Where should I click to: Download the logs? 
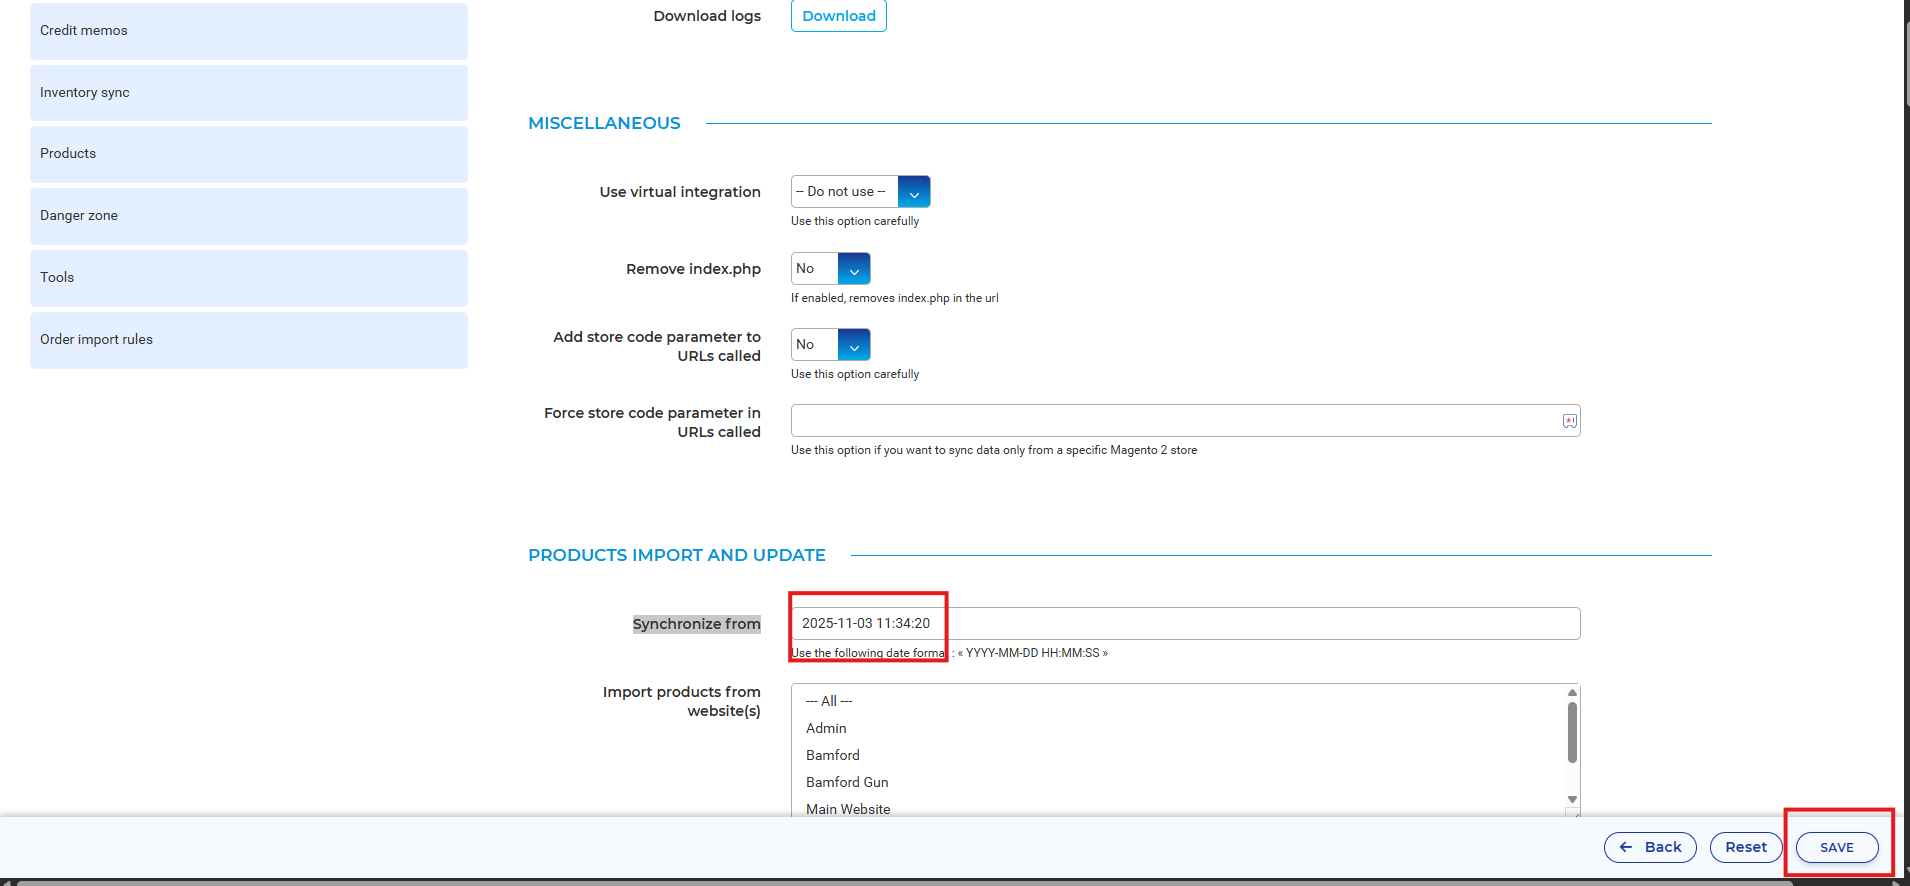click(x=838, y=16)
